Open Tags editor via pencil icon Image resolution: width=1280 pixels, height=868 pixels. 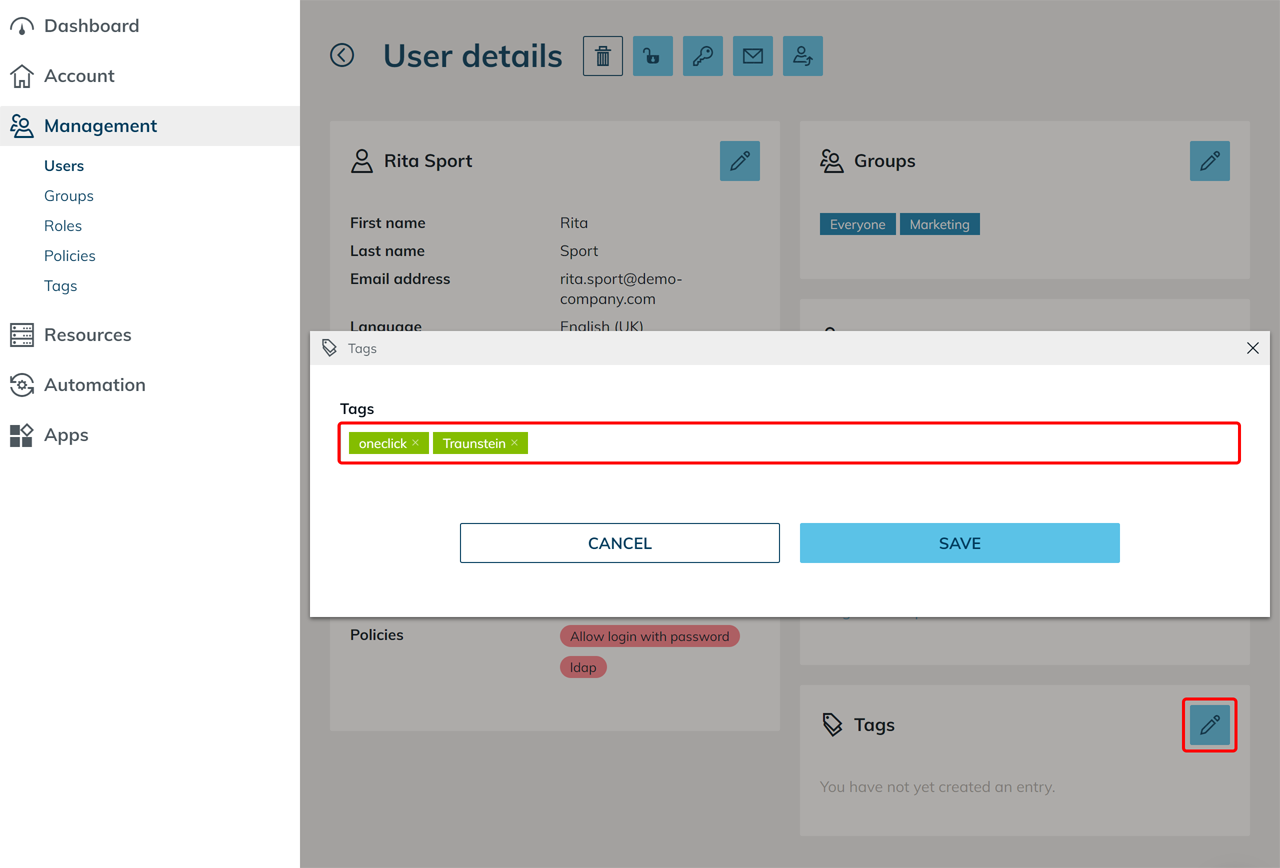point(1210,725)
